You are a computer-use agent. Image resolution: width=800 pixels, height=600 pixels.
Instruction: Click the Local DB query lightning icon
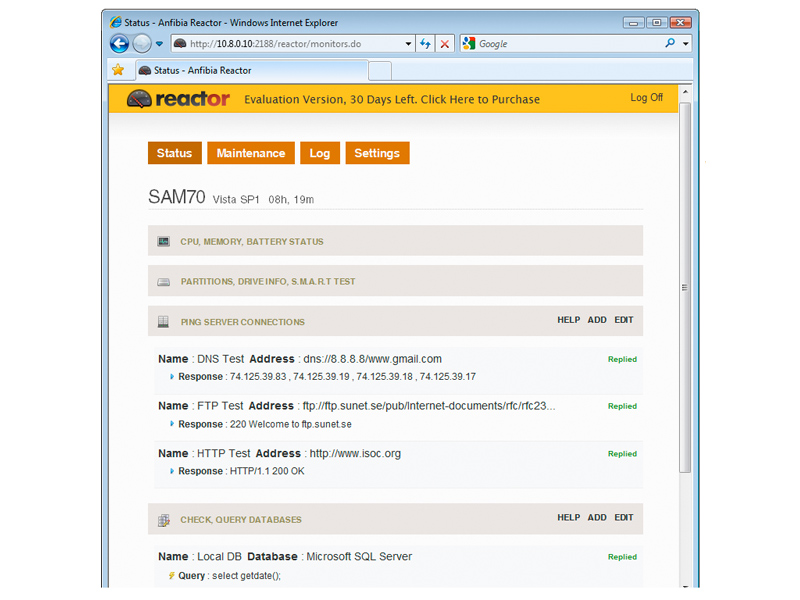tap(171, 576)
